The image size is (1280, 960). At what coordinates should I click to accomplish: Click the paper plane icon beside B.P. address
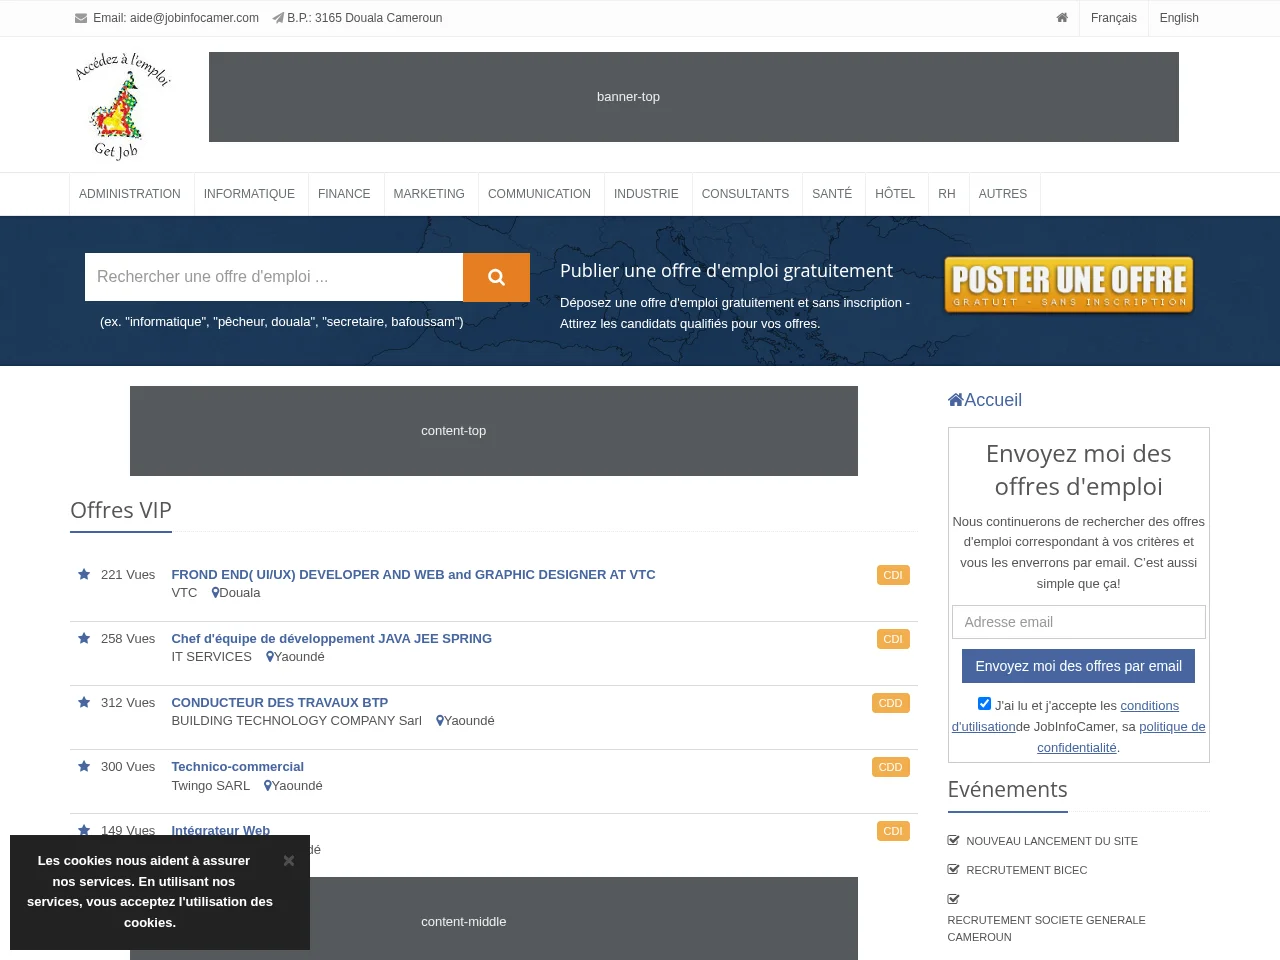tap(278, 18)
